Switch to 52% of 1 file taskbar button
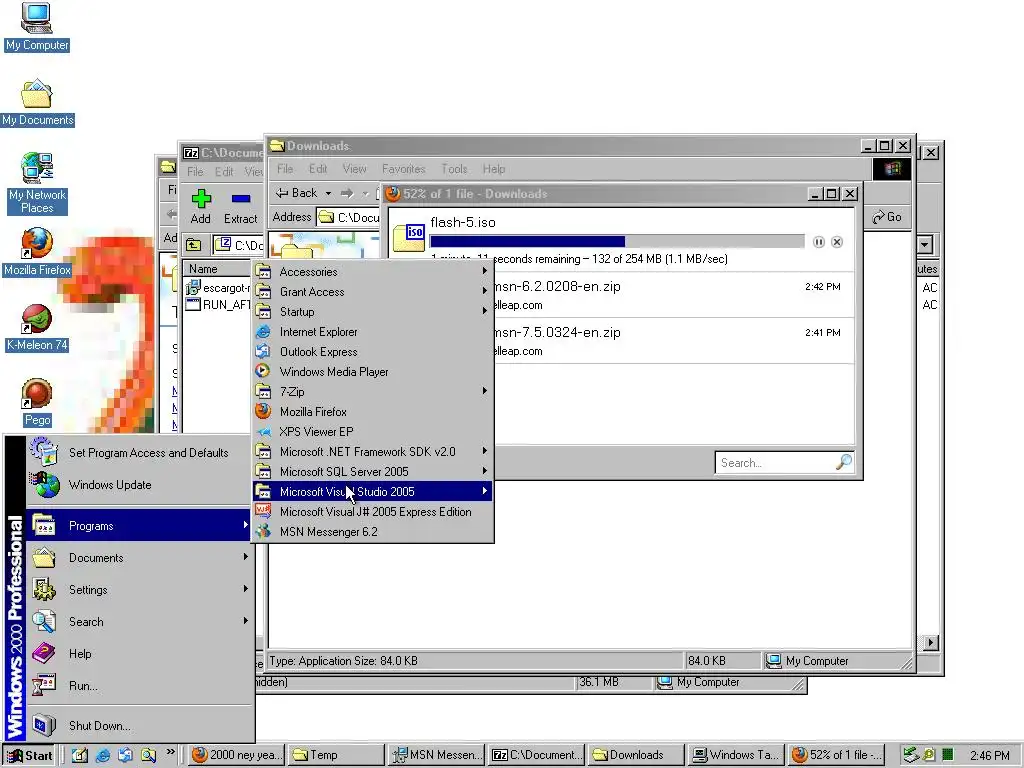 (837, 755)
